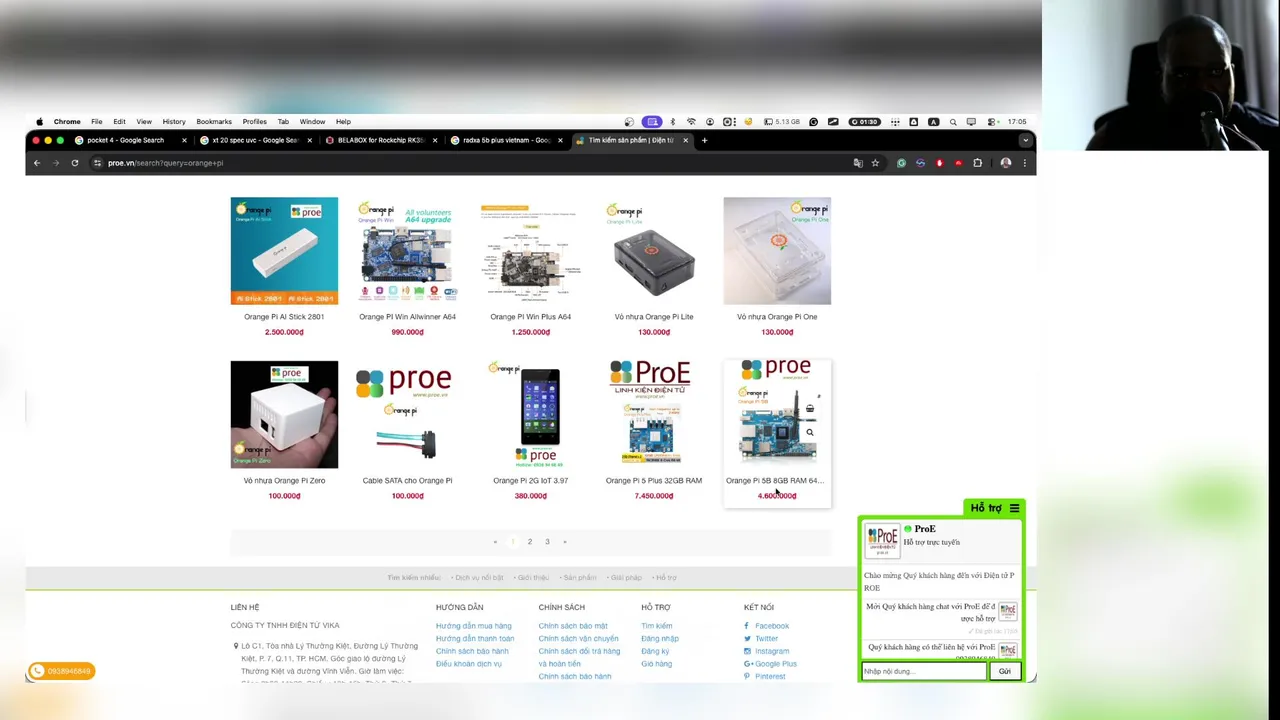Screen dimensions: 1280x720
Task: Click the Facebook icon in footer
Action: [x=747, y=626]
